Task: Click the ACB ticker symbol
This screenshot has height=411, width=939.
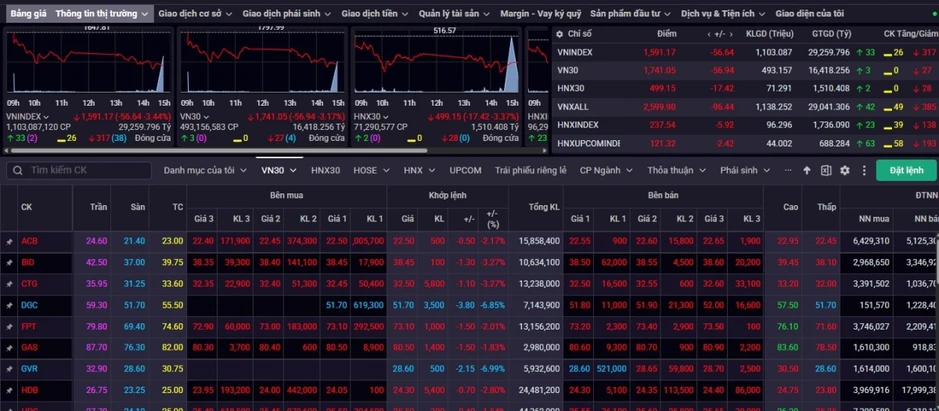Action: click(x=29, y=241)
